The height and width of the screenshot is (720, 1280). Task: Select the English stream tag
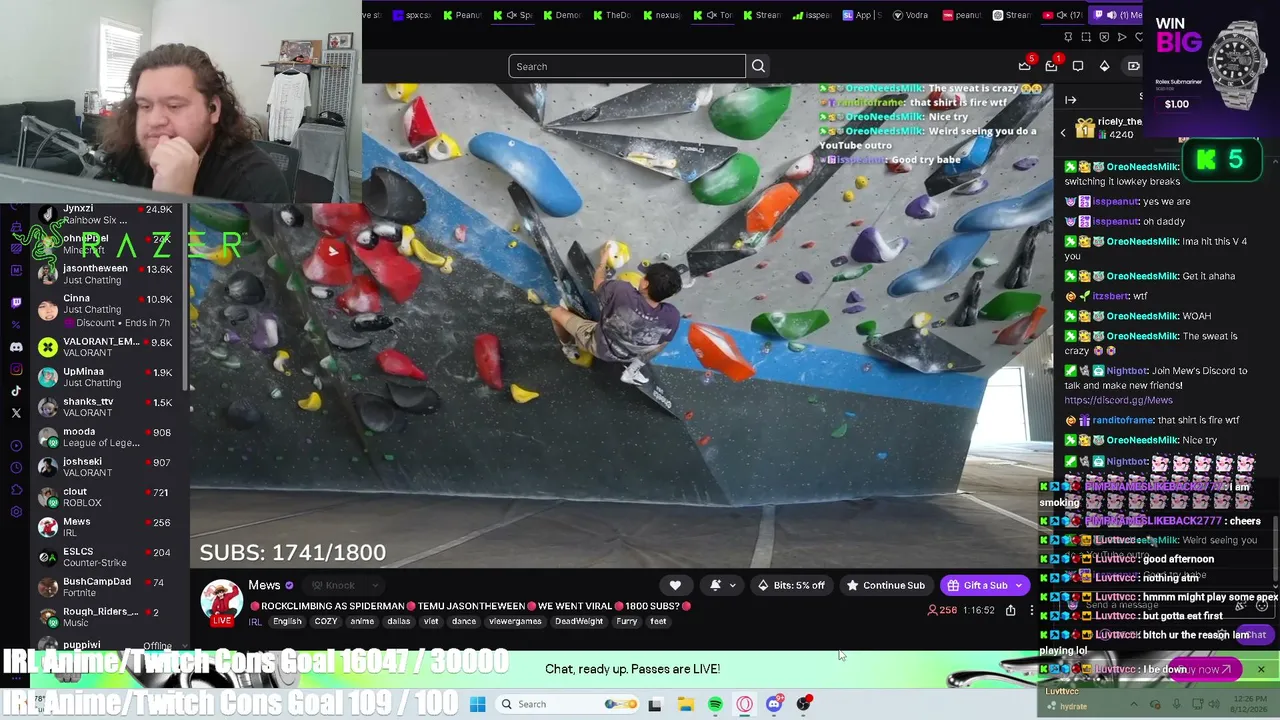click(287, 621)
